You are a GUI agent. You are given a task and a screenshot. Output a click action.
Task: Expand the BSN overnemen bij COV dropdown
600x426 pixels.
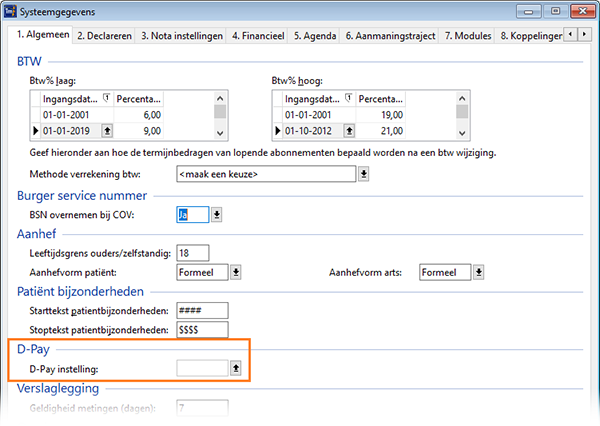217,214
